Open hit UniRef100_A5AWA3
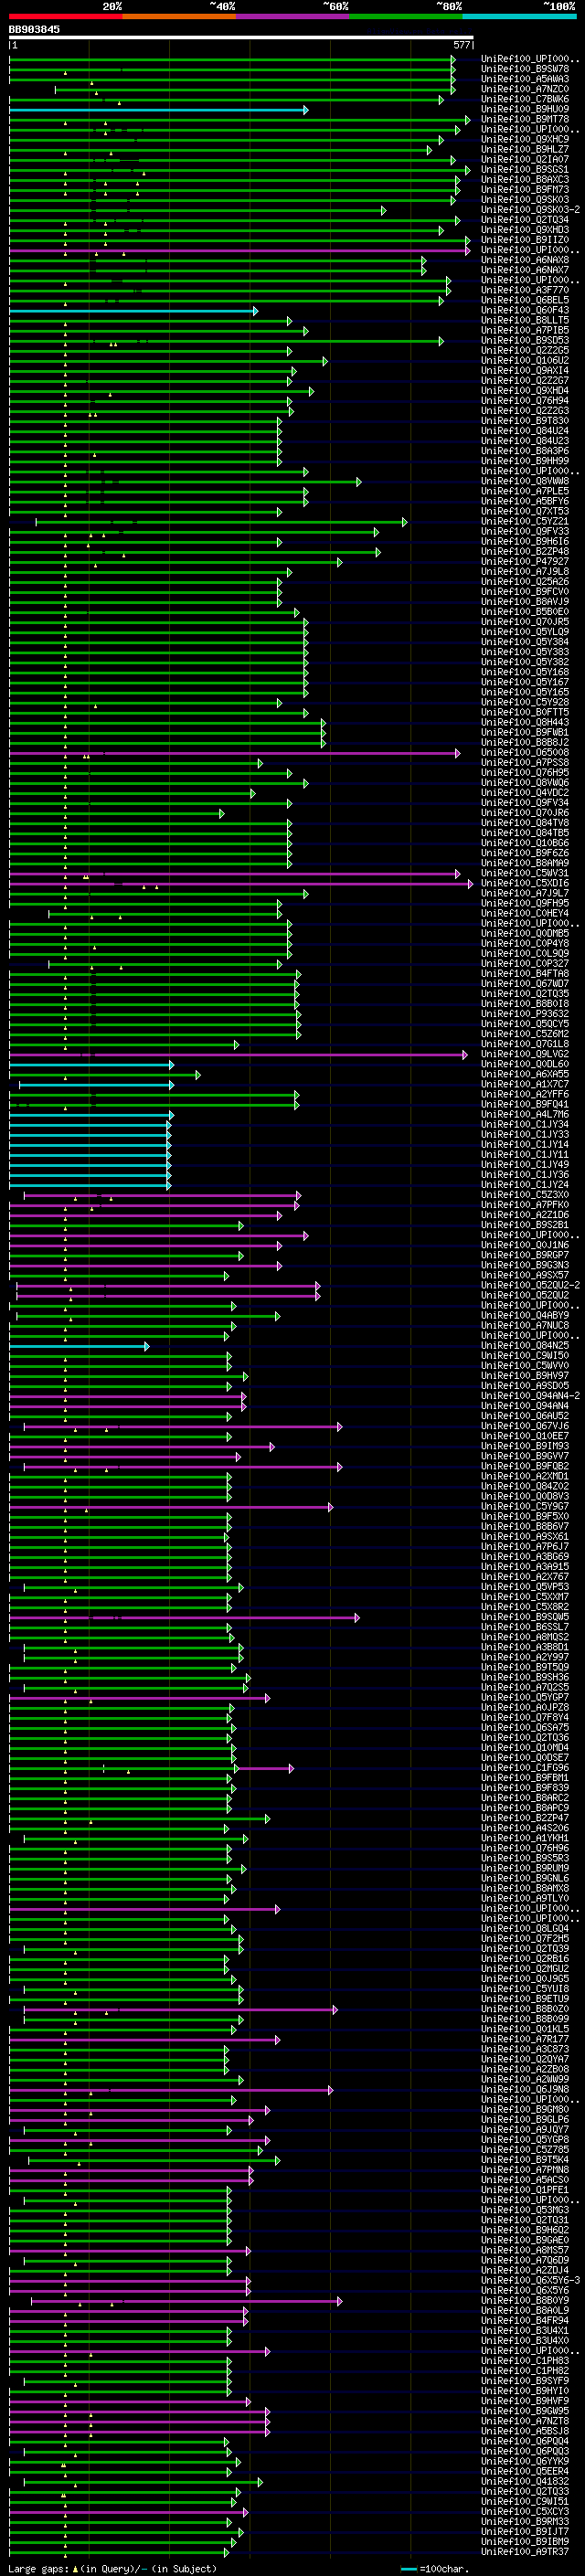The width and height of the screenshot is (585, 2576). (525, 79)
